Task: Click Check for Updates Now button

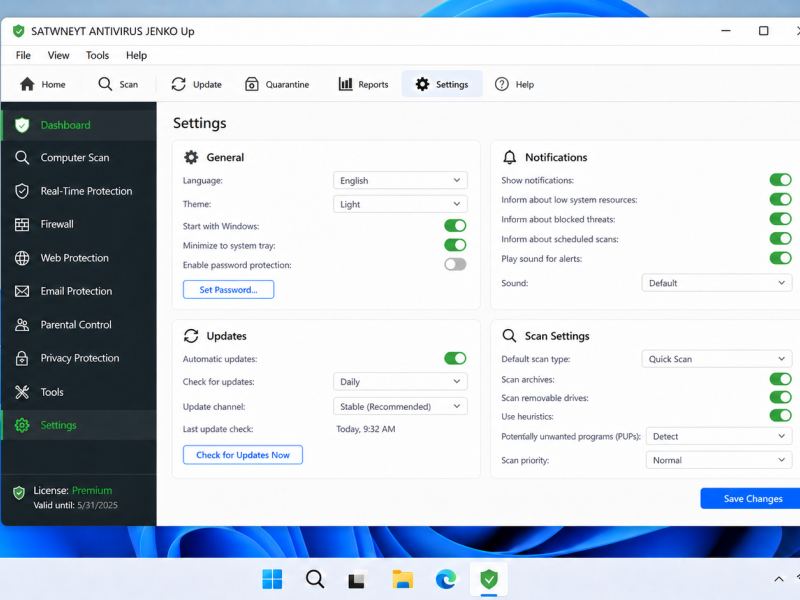Action: pos(242,455)
